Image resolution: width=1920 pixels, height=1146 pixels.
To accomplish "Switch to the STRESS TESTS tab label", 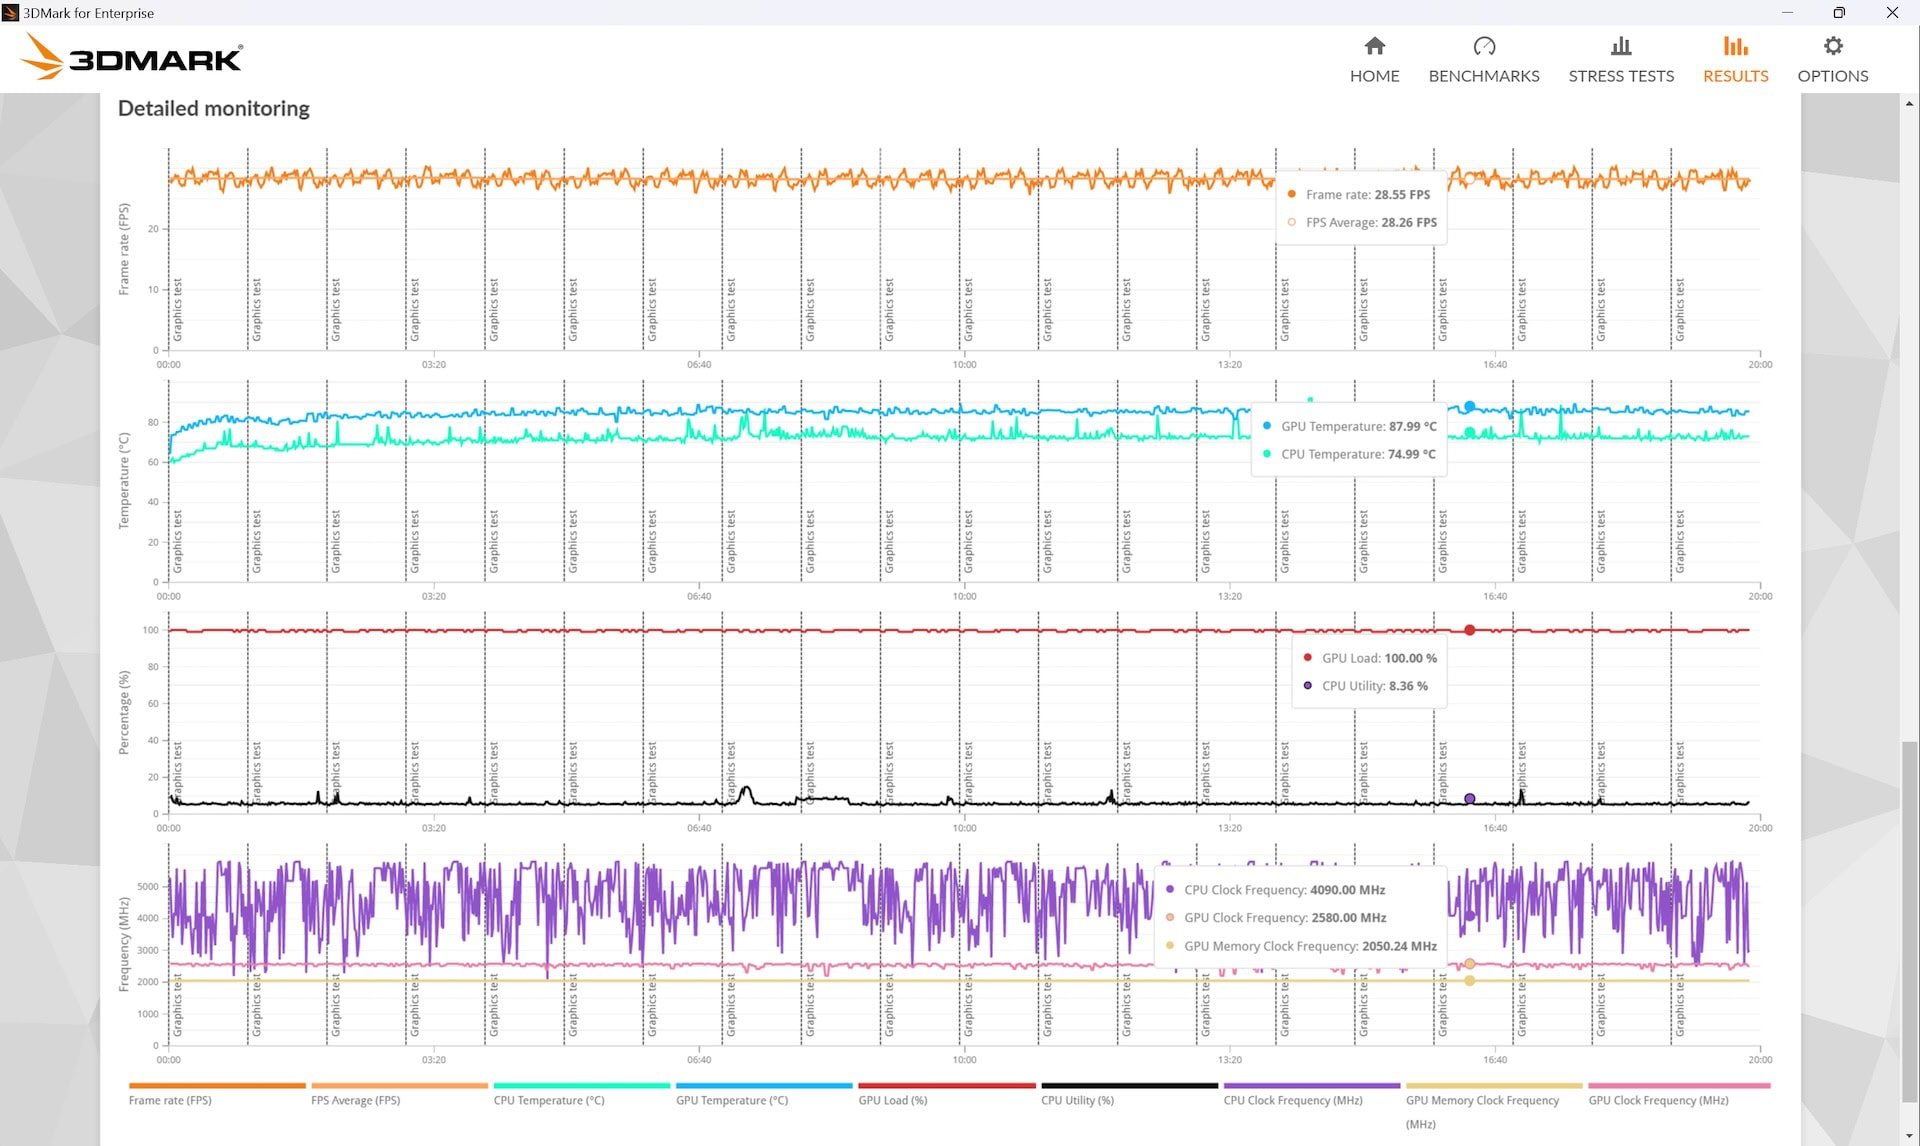I will [1620, 76].
